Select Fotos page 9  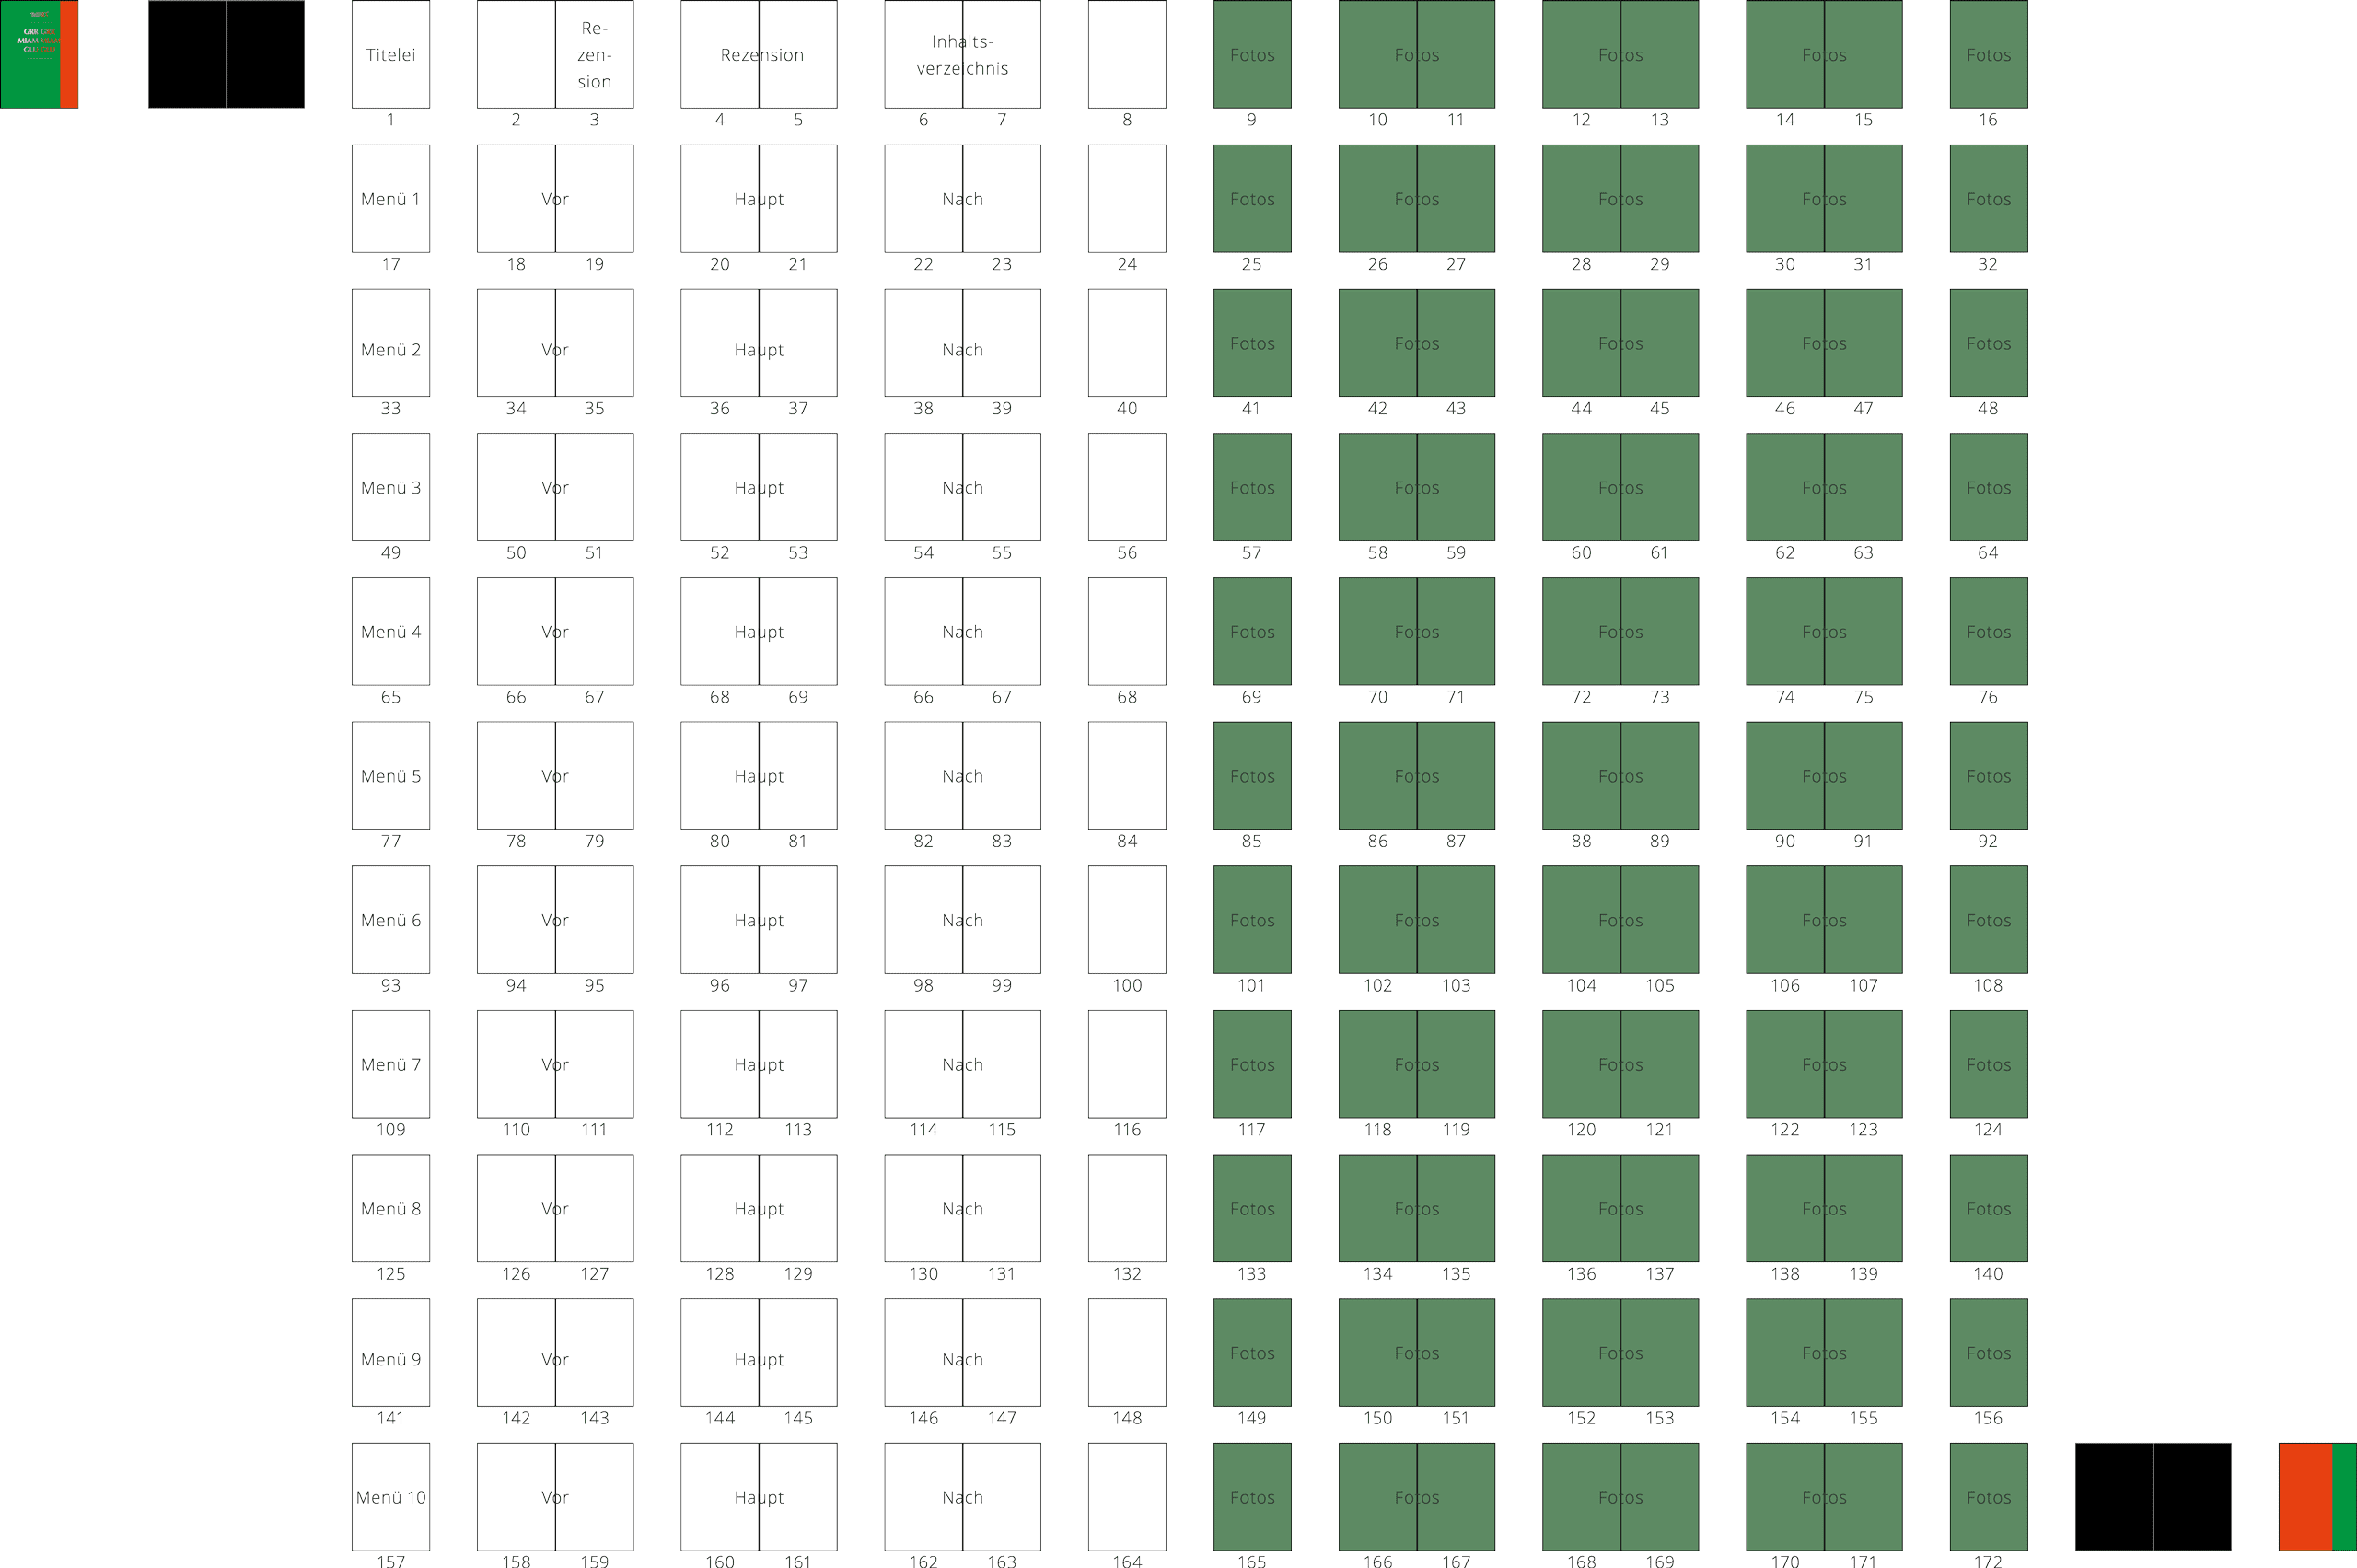pos(1252,54)
